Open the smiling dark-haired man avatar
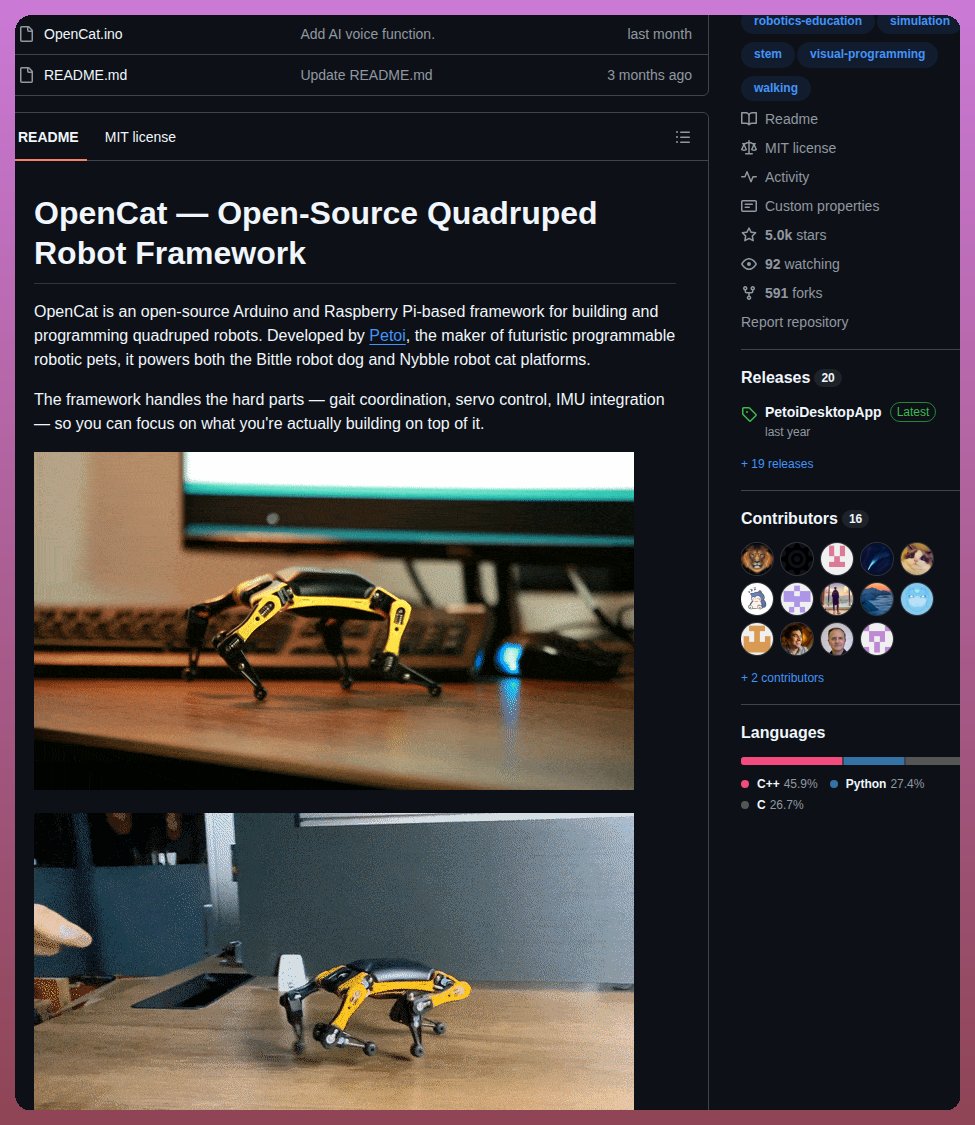 pos(796,639)
